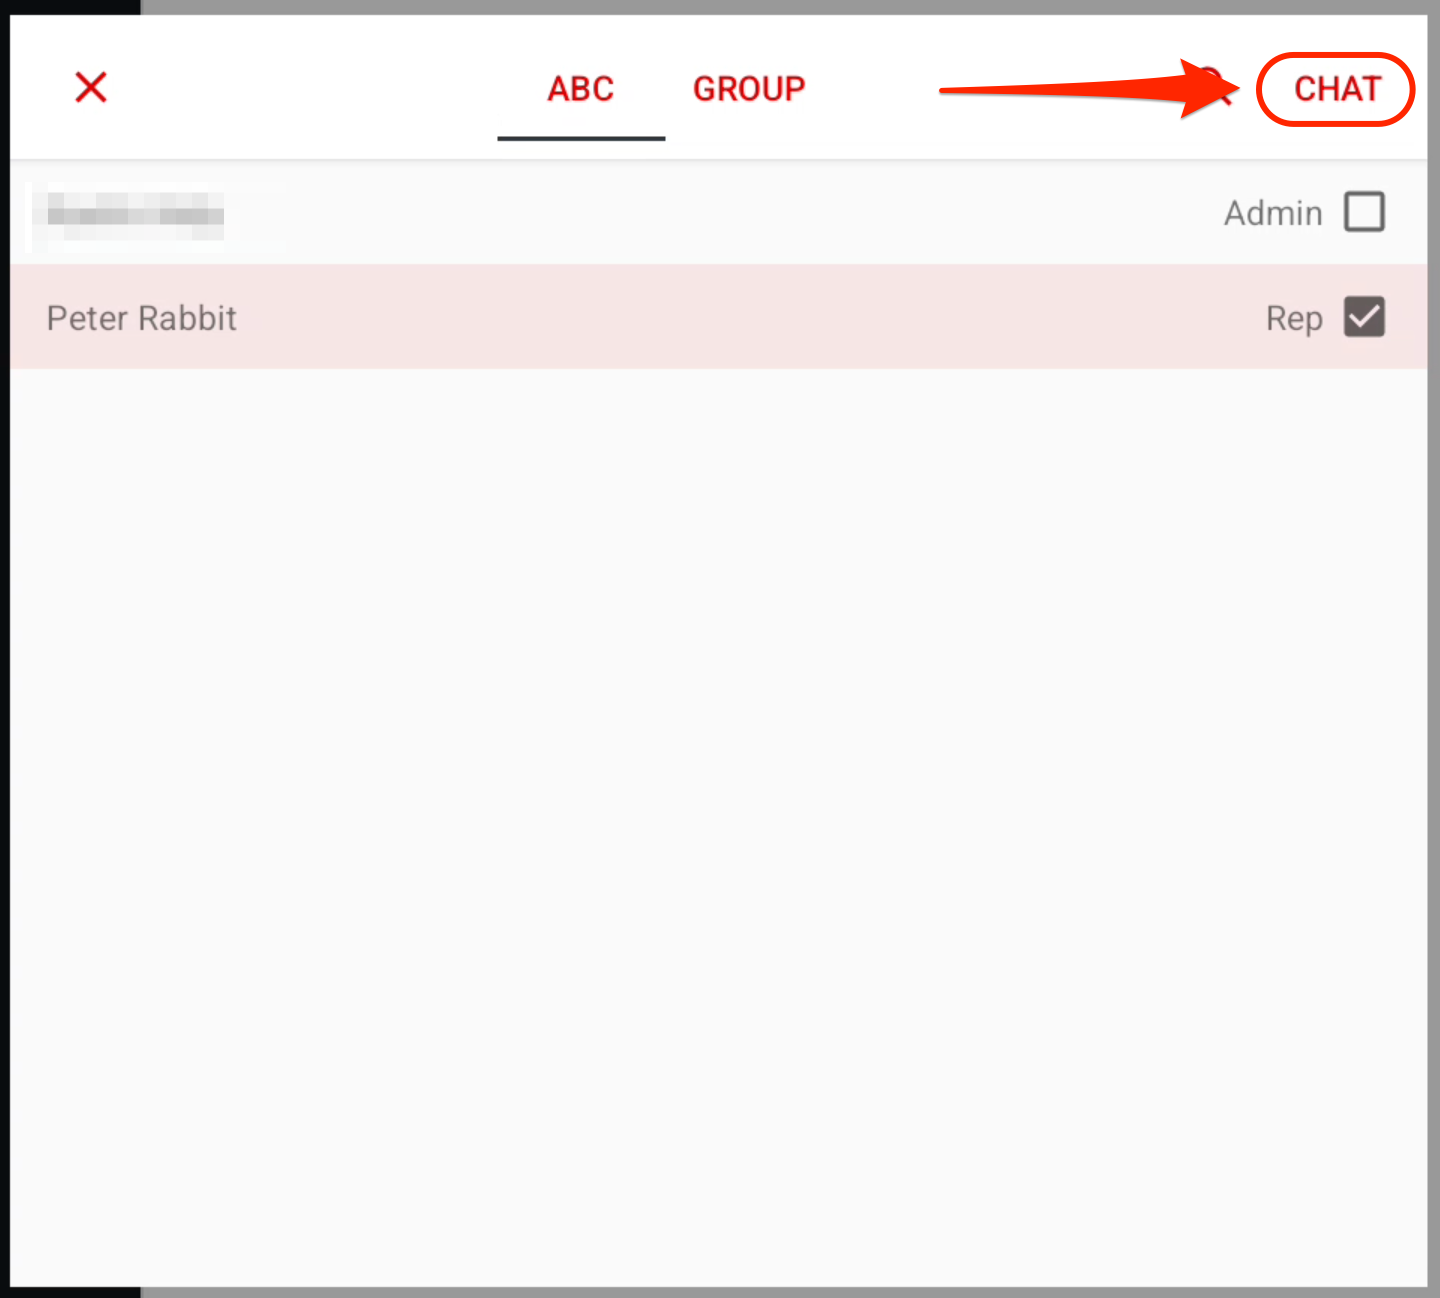
Task: Select the ABC tab
Action: pos(580,89)
